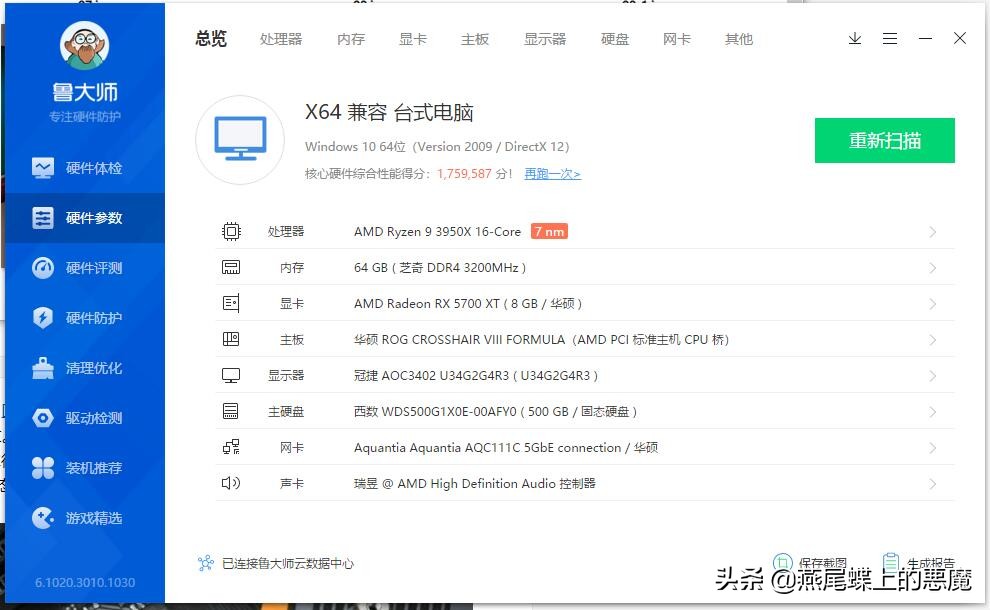Select 西数 WDS500G1X0E-00AFY0 disk text
The height and width of the screenshot is (610, 990).
pyautogui.click(x=496, y=412)
